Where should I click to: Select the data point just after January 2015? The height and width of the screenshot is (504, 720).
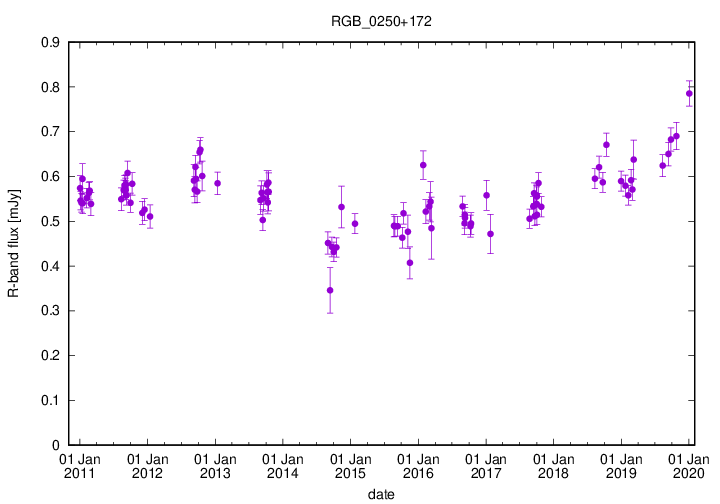click(x=355, y=224)
